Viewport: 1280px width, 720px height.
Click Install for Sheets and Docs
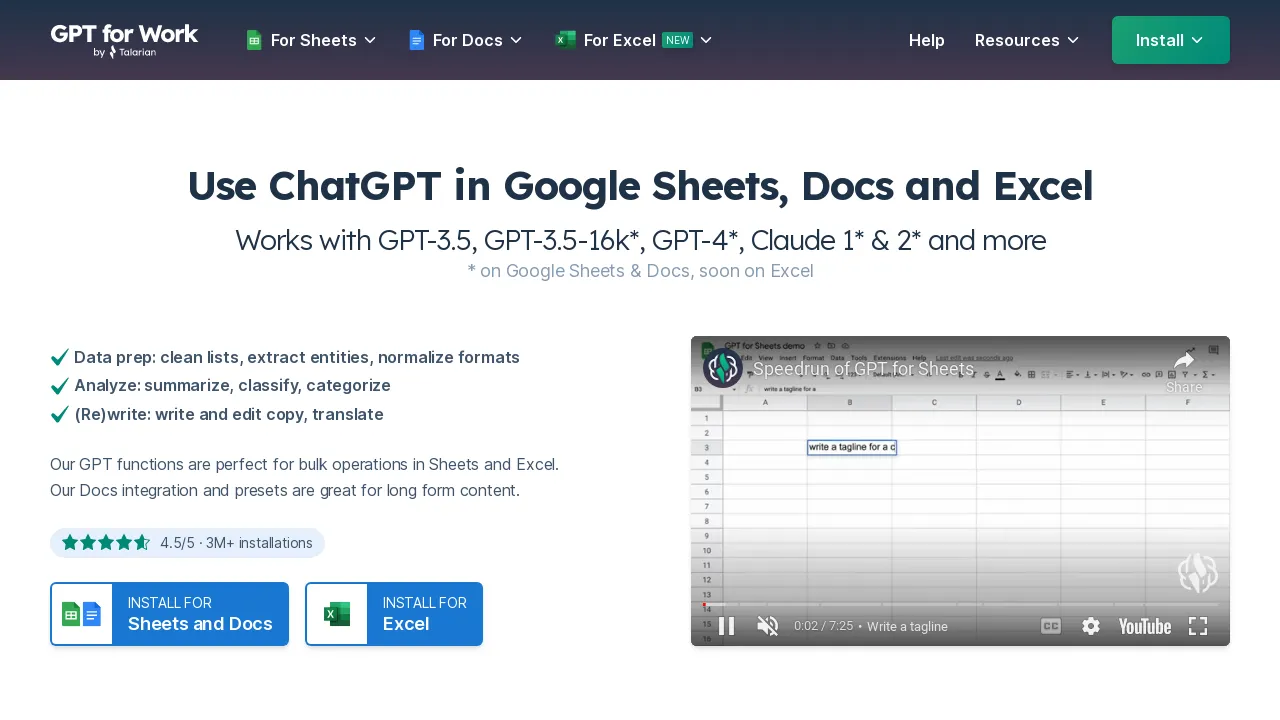[169, 613]
